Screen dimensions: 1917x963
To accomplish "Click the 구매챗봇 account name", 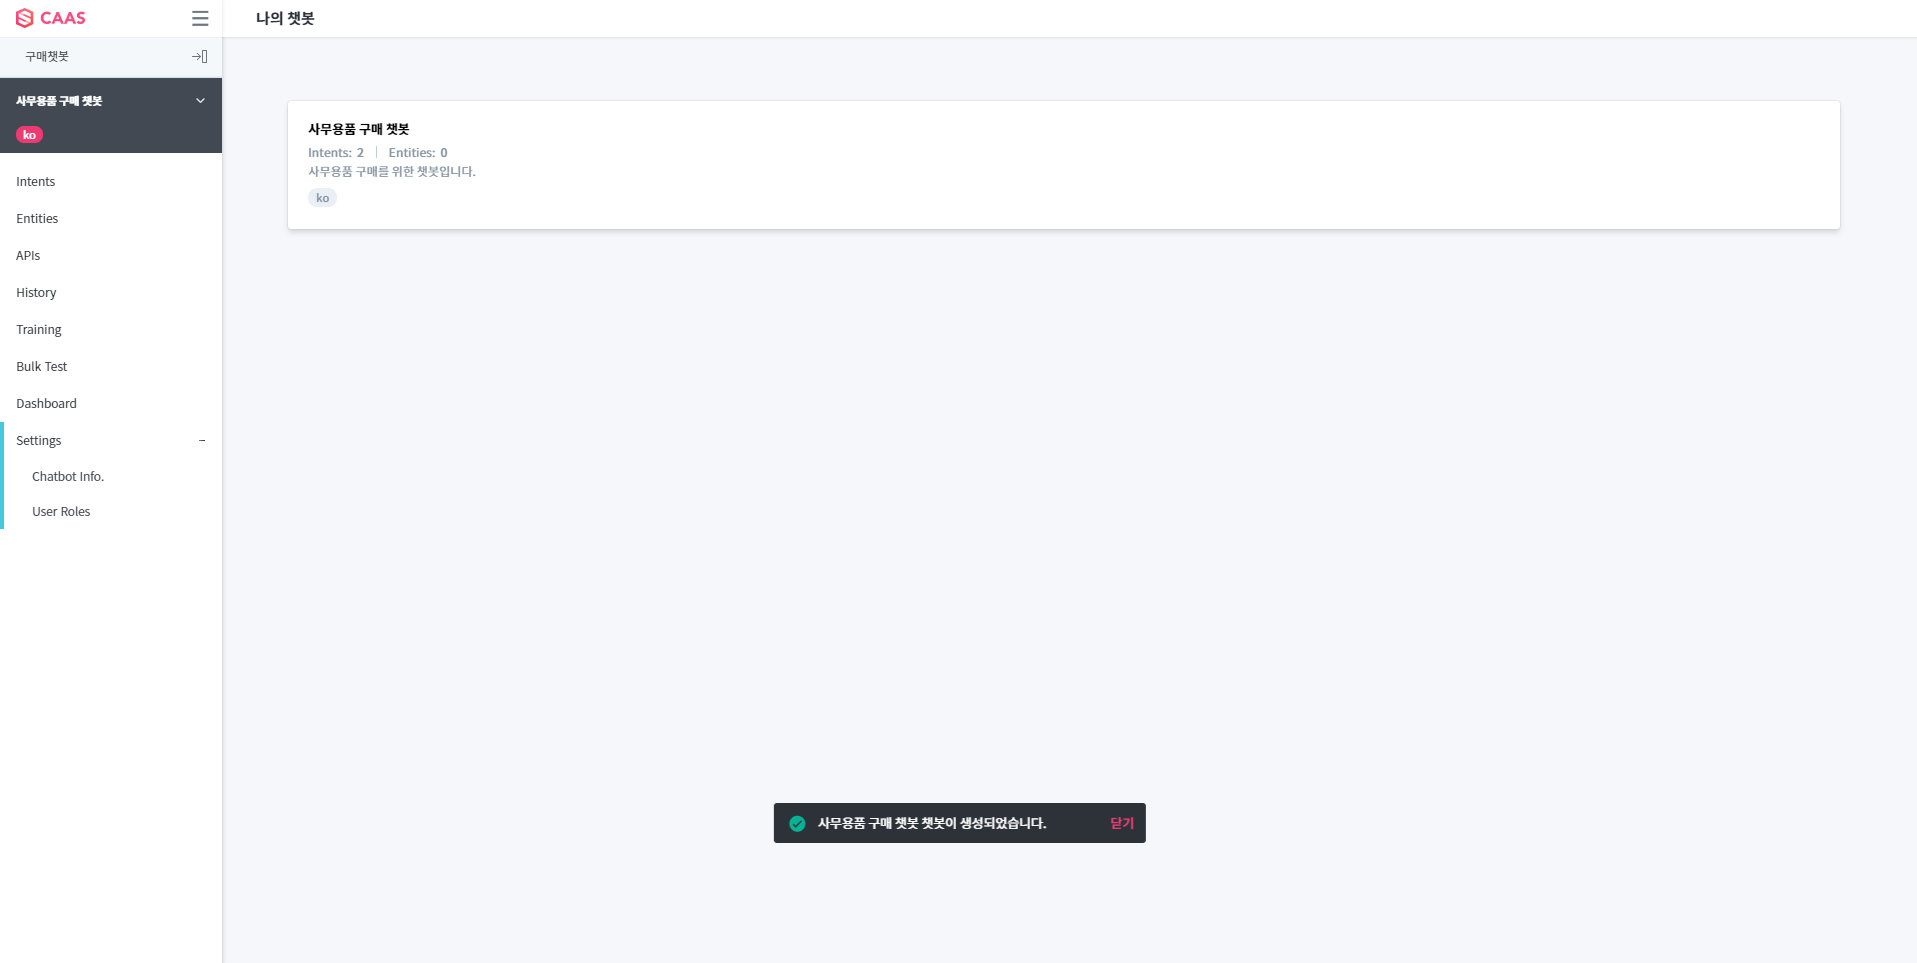I will tap(47, 57).
